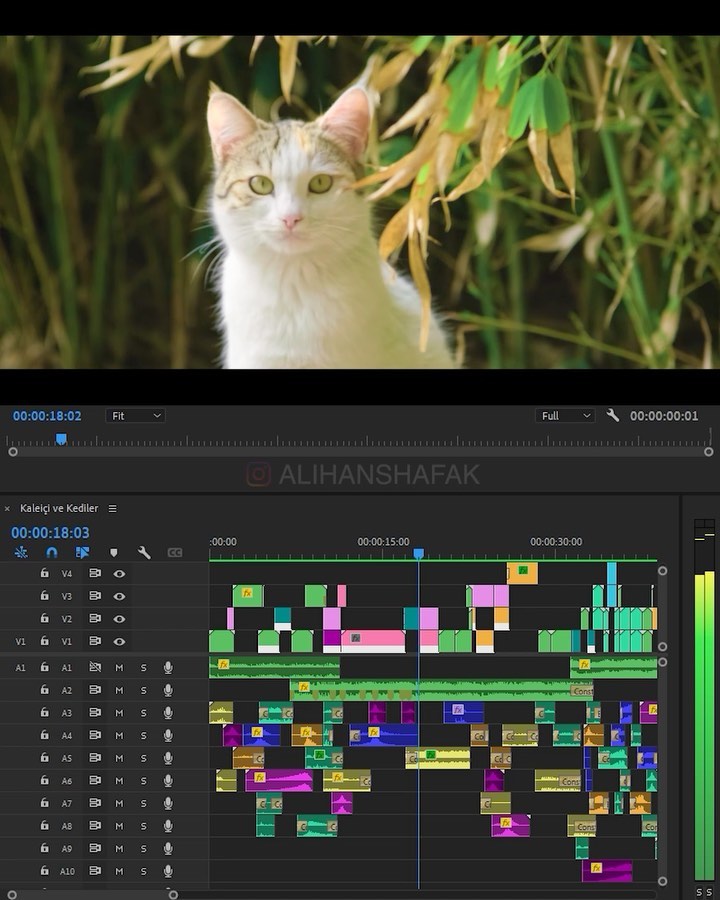This screenshot has width=720, height=900.
Task: Click the nest sequence insert icon
Action: pos(21,552)
